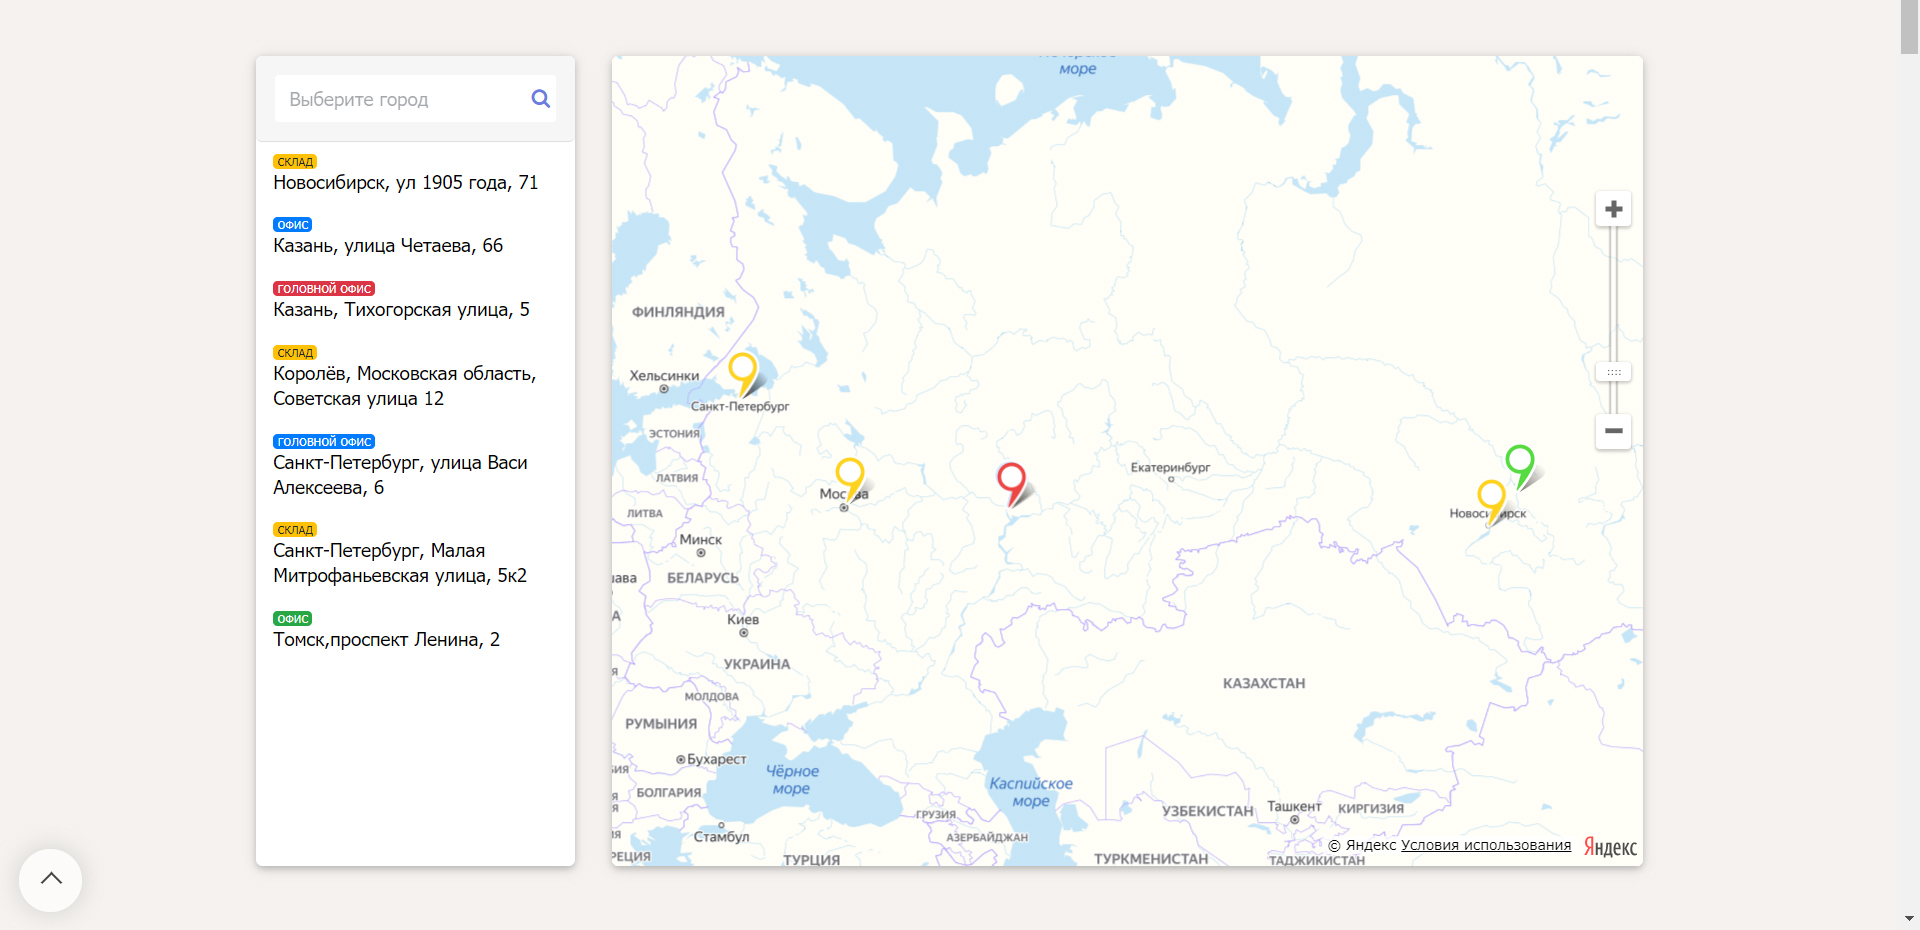Open Yandex terms of use link
This screenshot has width=1920, height=930.
[1485, 845]
